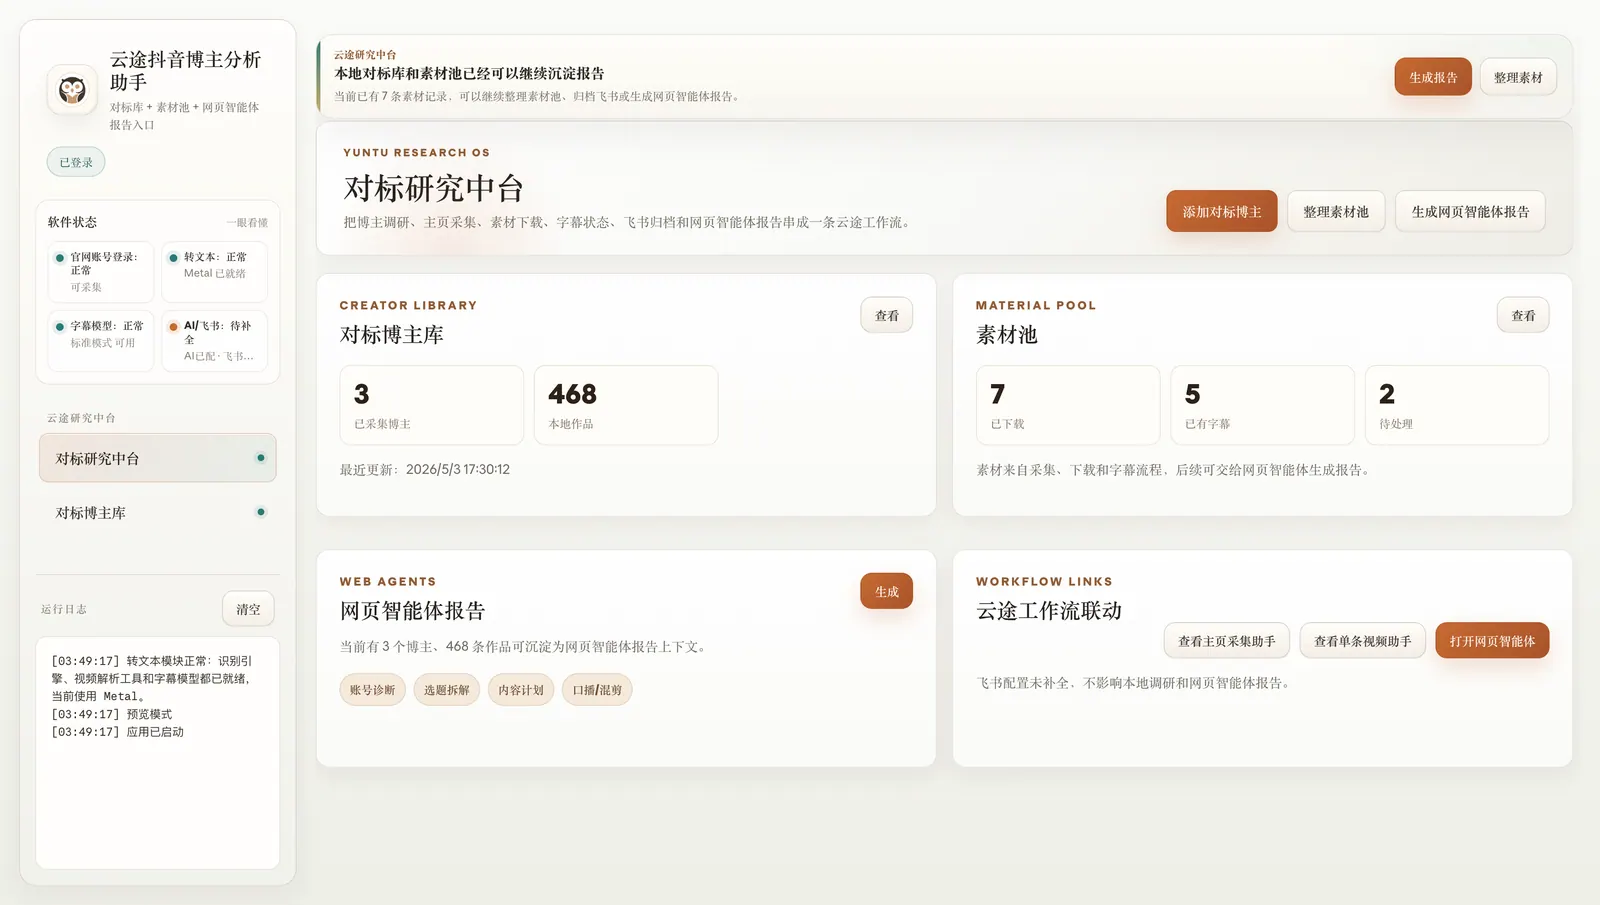Open the AI/飞书 待补全 status card
1600x905 pixels.
[214, 341]
